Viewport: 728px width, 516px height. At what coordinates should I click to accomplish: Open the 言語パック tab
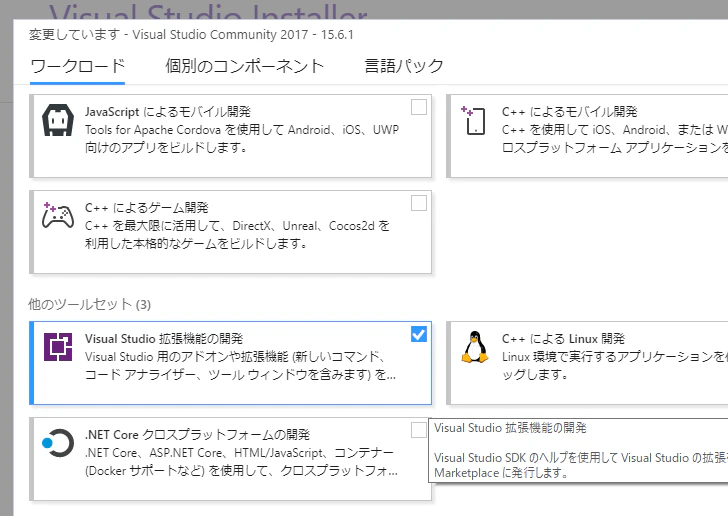coord(404,66)
